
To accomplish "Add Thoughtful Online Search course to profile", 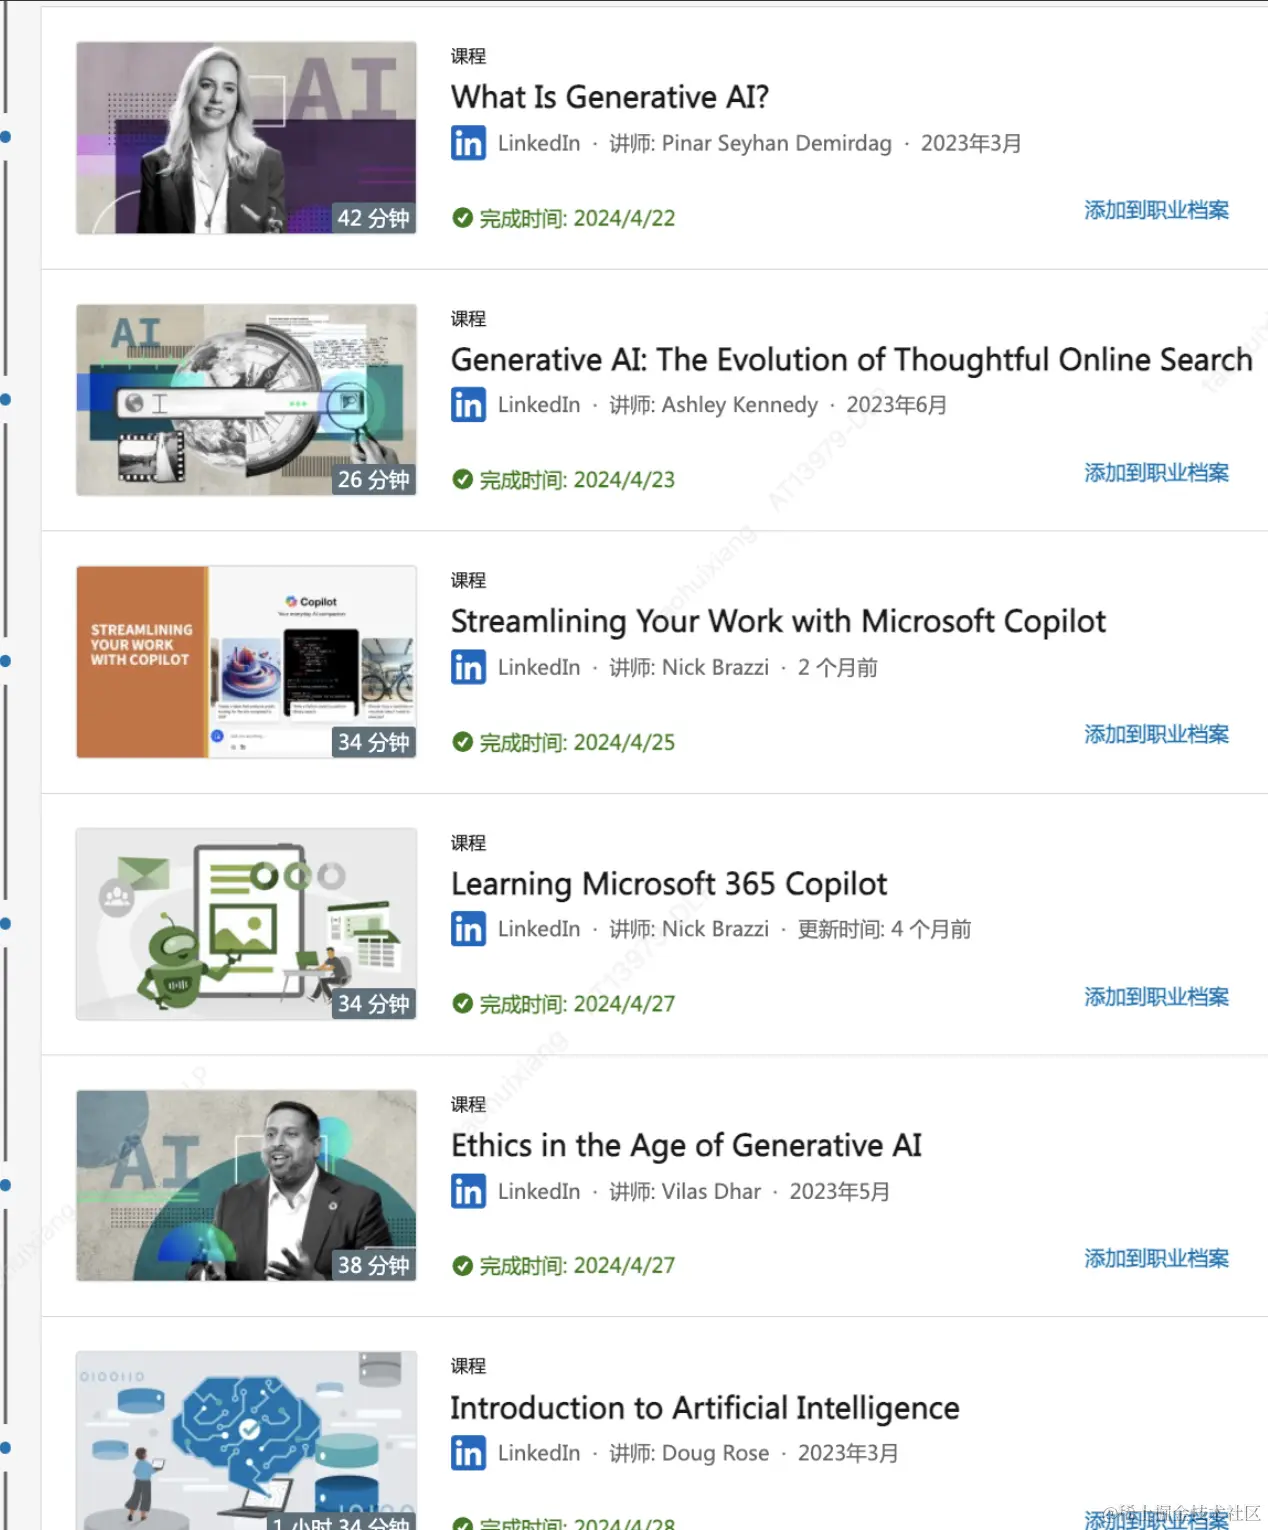I will point(1157,472).
